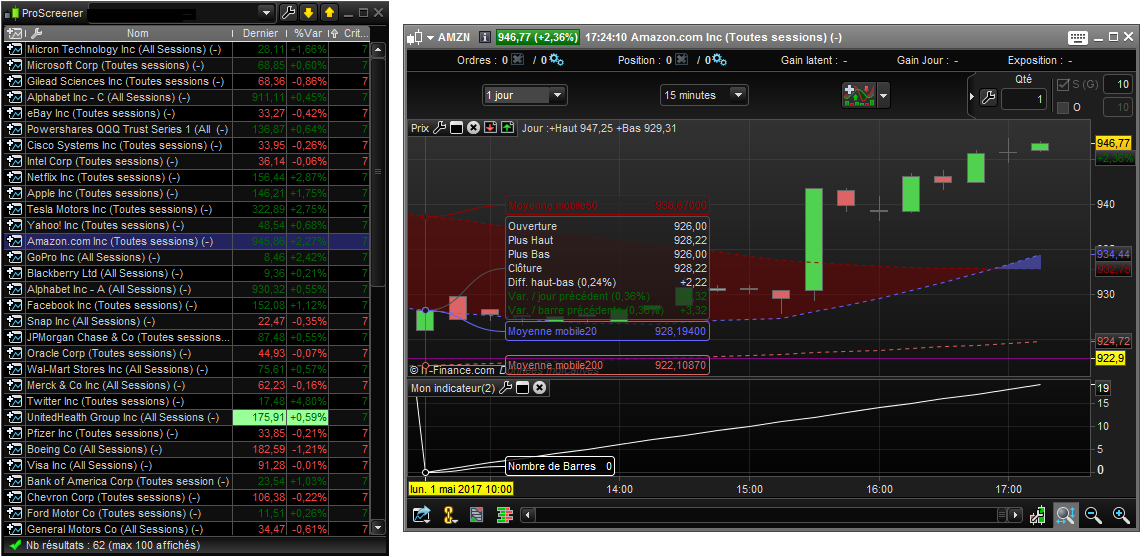This screenshot has height=557, width=1144.
Task: Click the red down arrow in Prix panel
Action: [x=490, y=128]
